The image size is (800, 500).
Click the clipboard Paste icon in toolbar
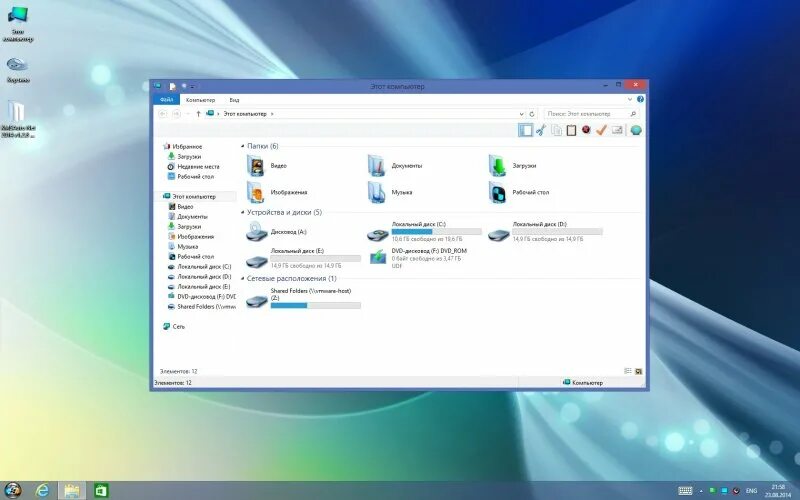tap(571, 130)
